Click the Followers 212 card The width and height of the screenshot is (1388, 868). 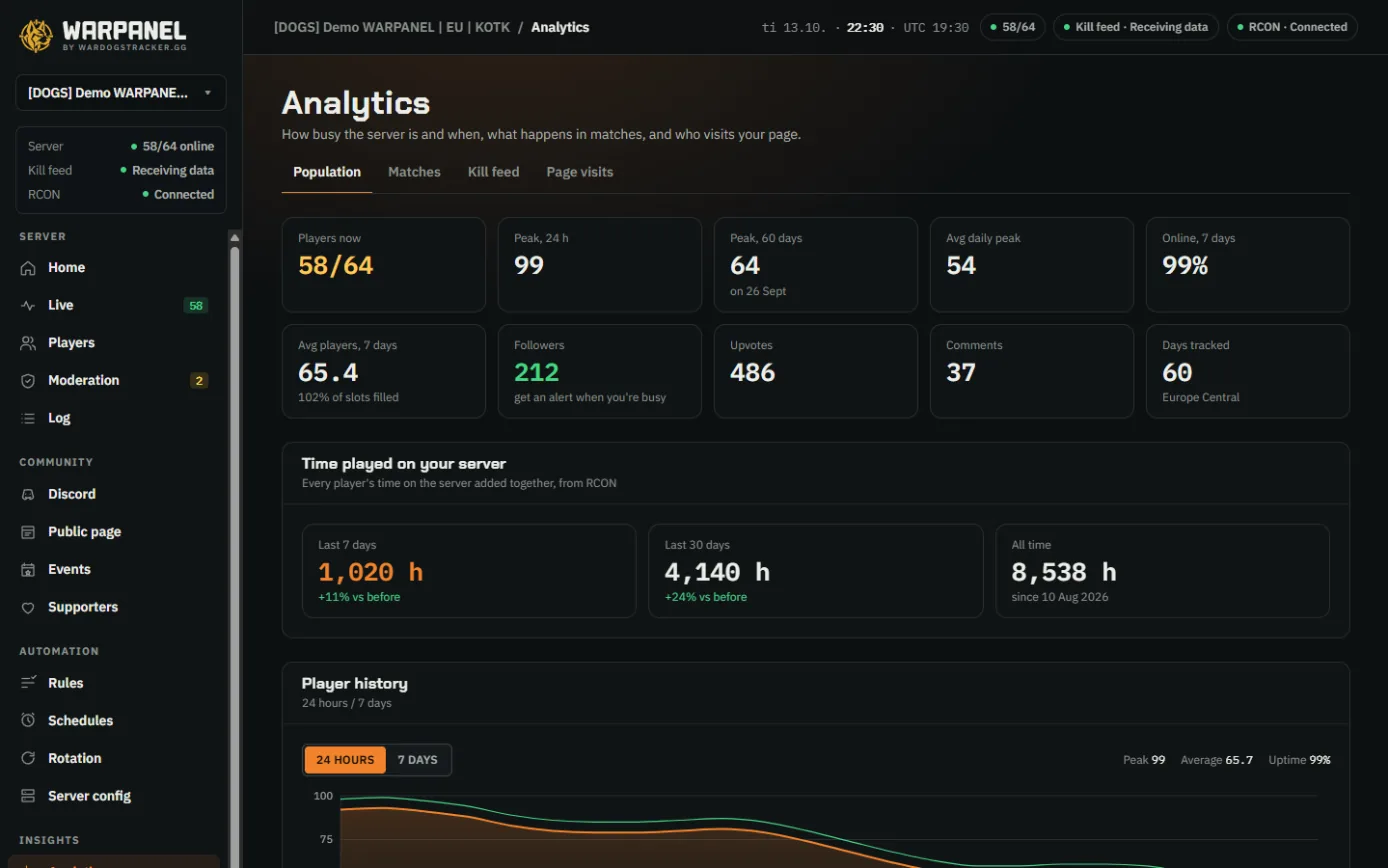pos(600,371)
